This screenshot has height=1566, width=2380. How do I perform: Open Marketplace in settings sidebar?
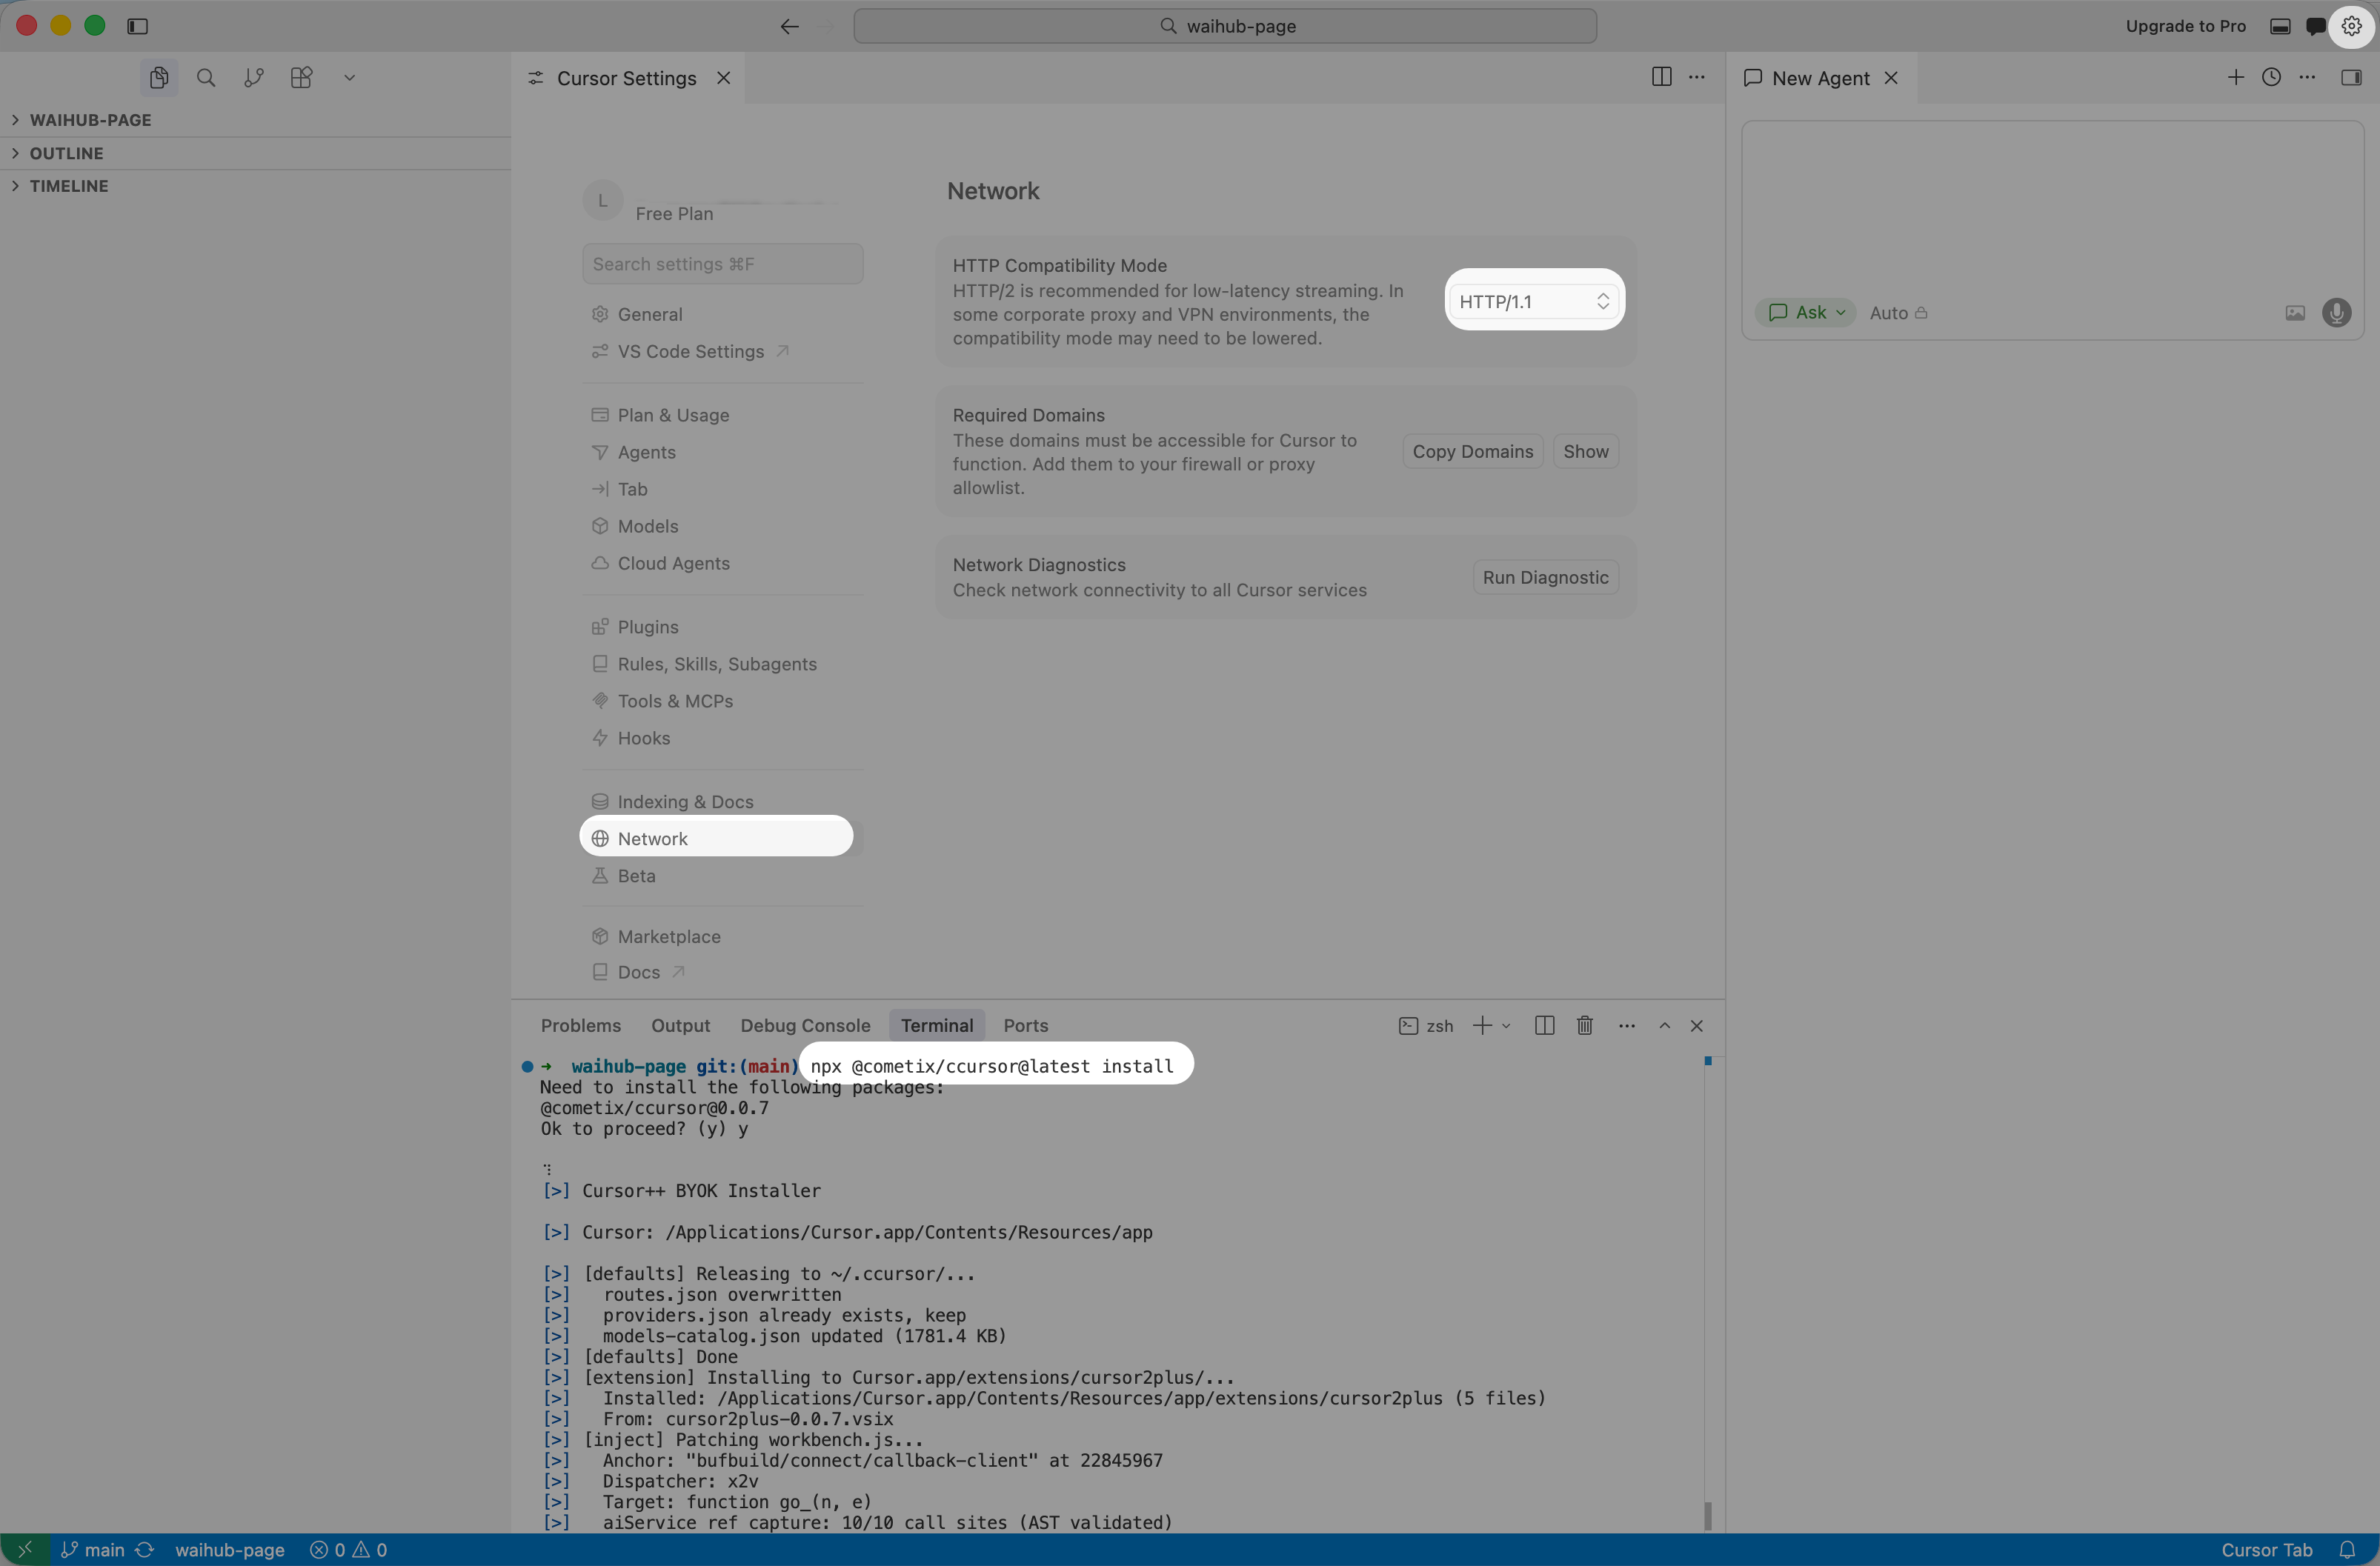[722, 937]
